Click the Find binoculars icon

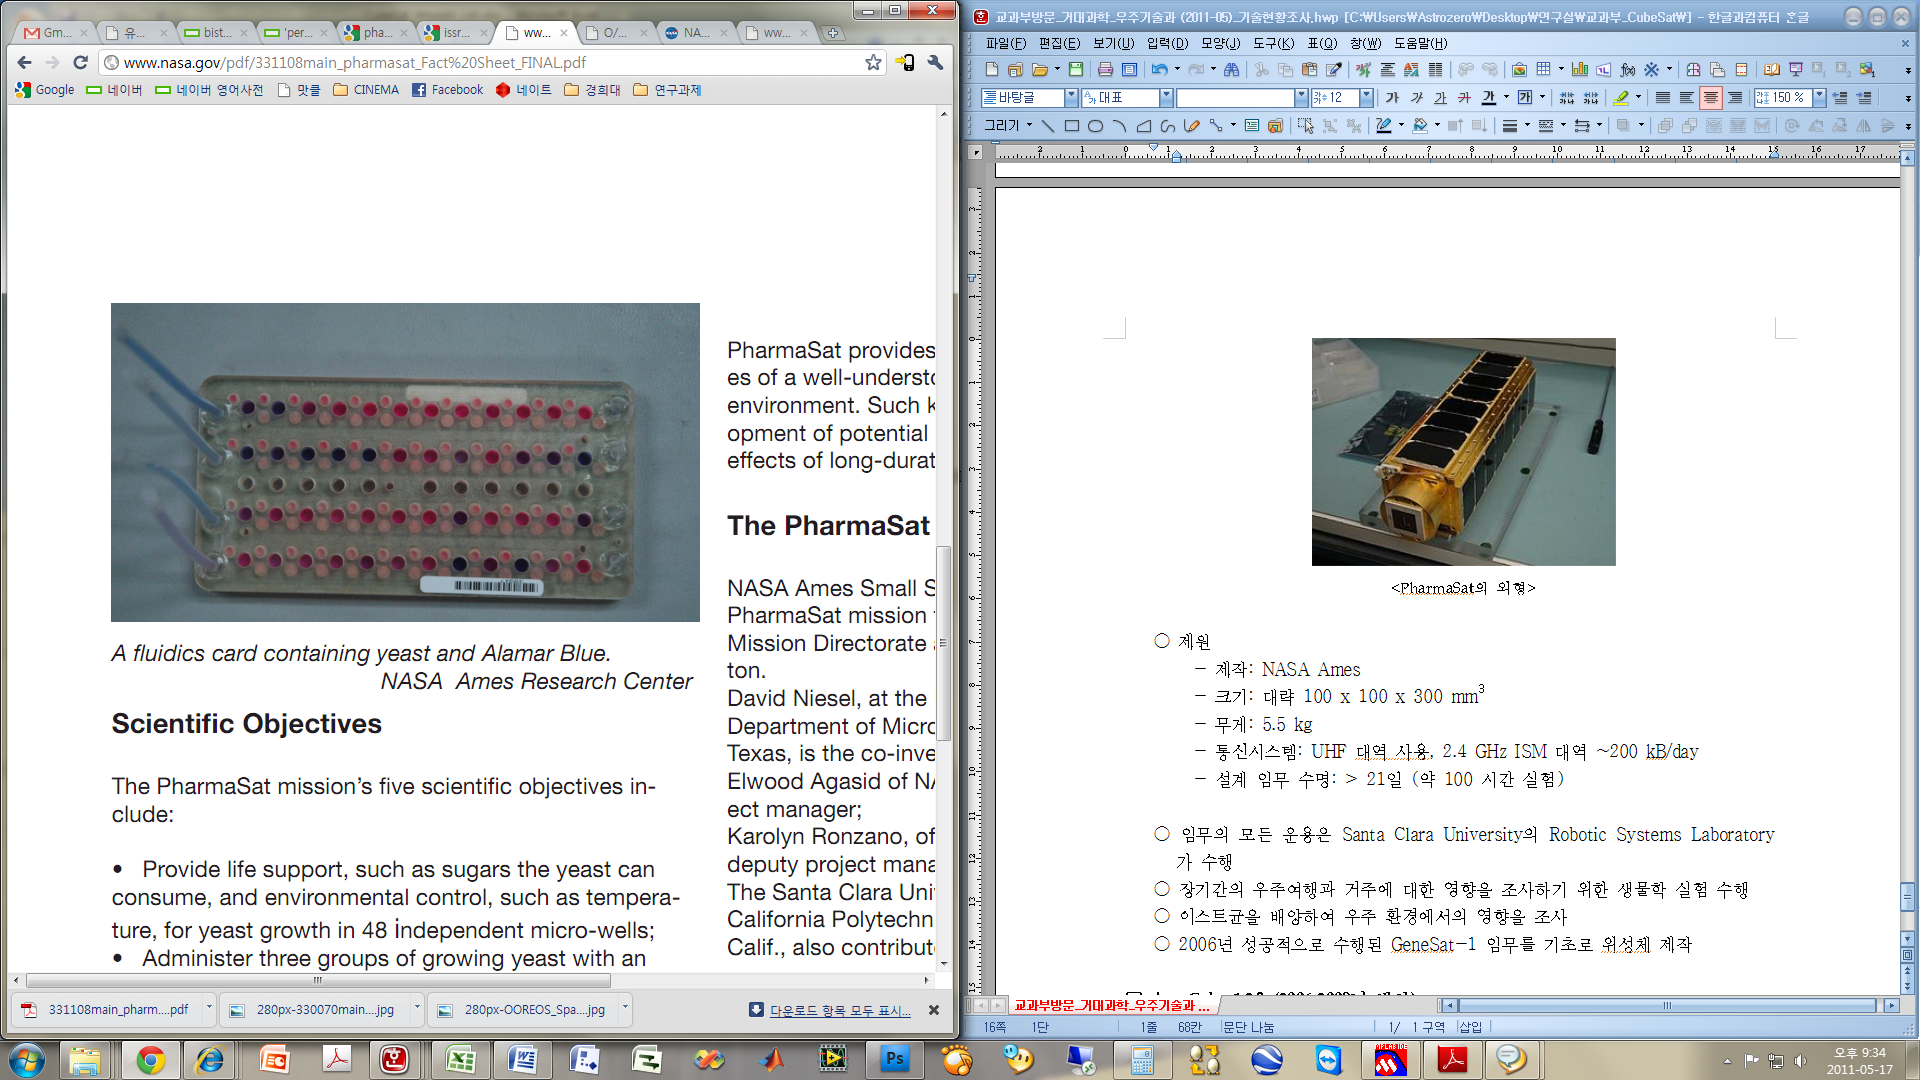[x=1232, y=70]
